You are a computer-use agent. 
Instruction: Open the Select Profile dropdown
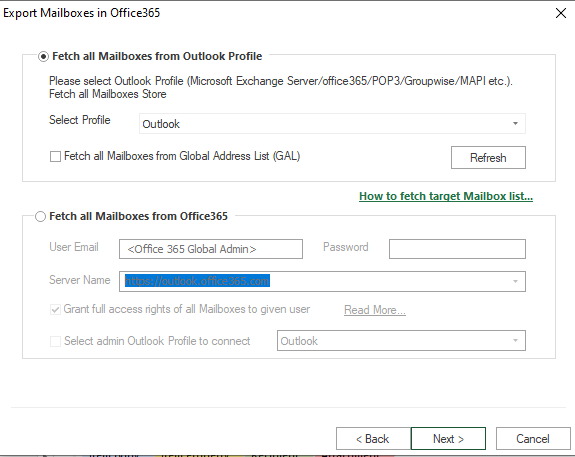click(x=332, y=124)
